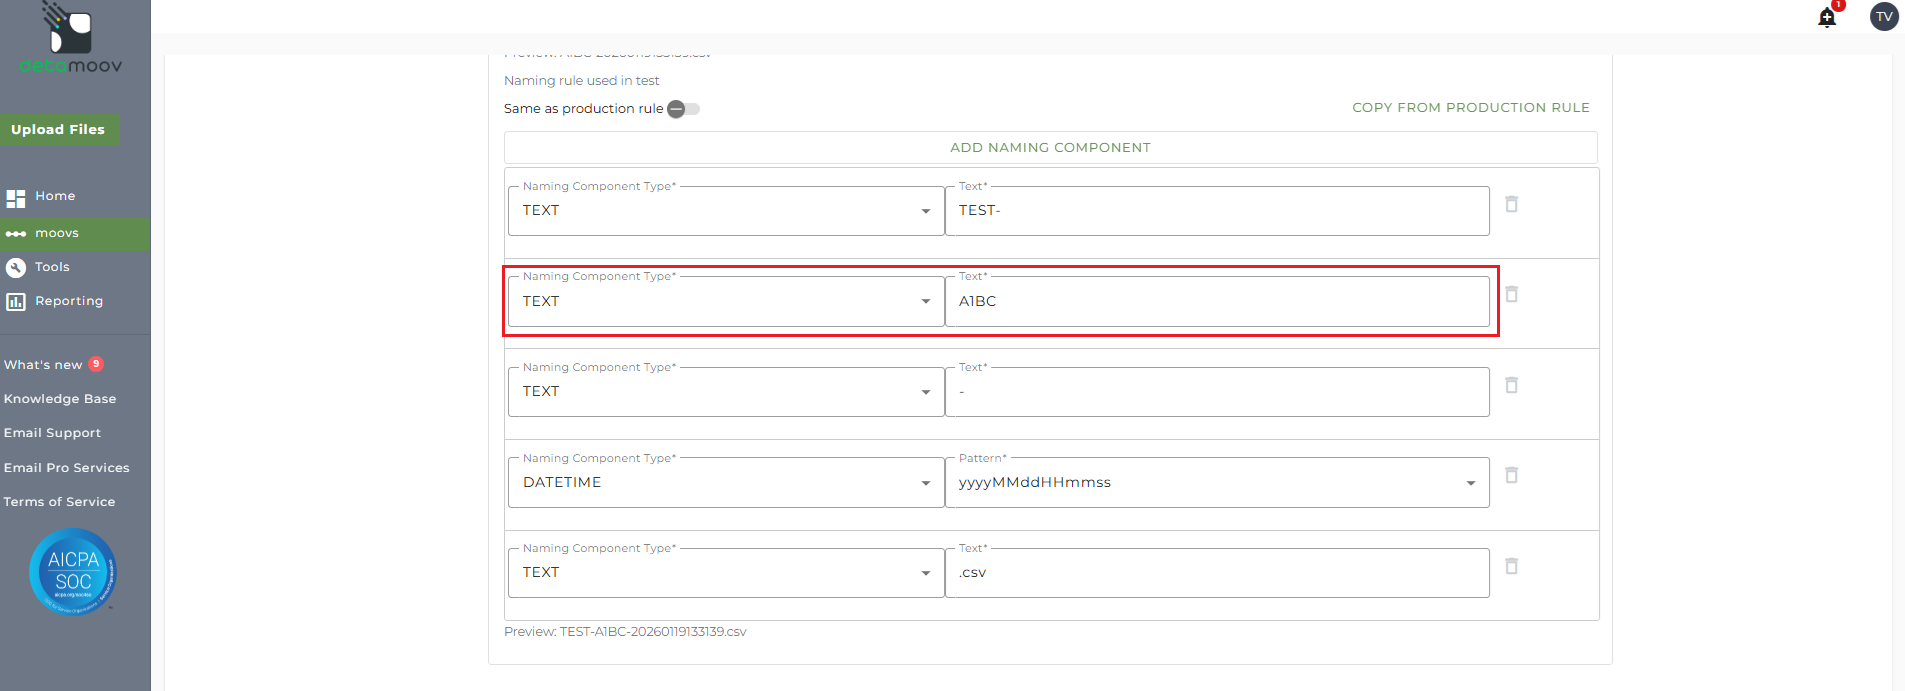Toggle Same as production rule switch
Image resolution: width=1905 pixels, height=691 pixels.
pyautogui.click(x=684, y=109)
